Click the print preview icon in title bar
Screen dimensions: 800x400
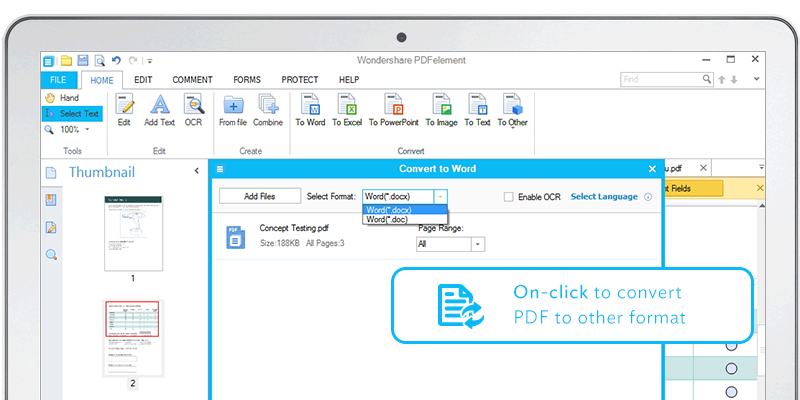pyautogui.click(x=99, y=61)
